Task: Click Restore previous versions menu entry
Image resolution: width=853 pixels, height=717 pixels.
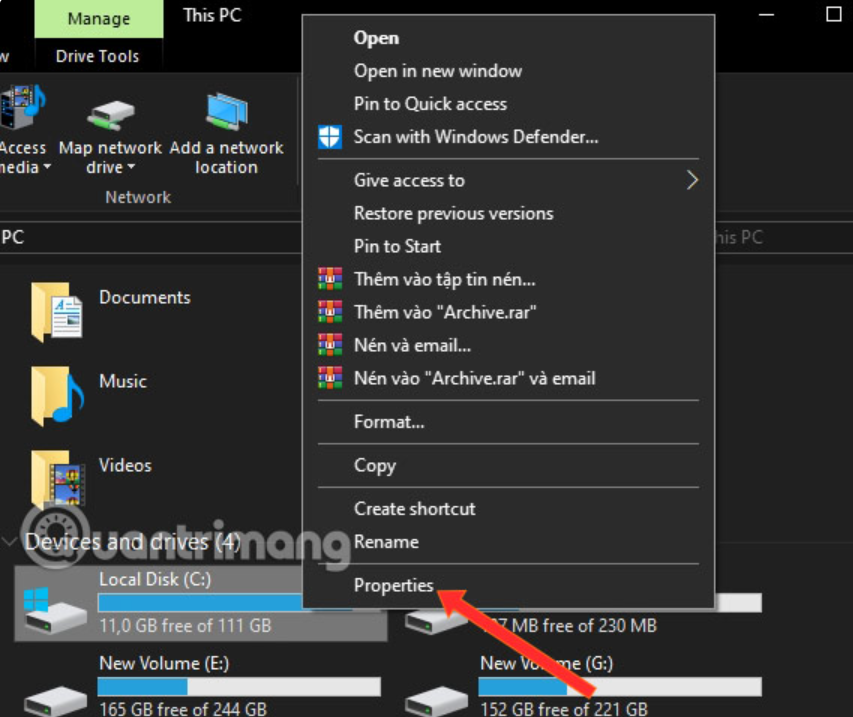Action: tap(453, 213)
